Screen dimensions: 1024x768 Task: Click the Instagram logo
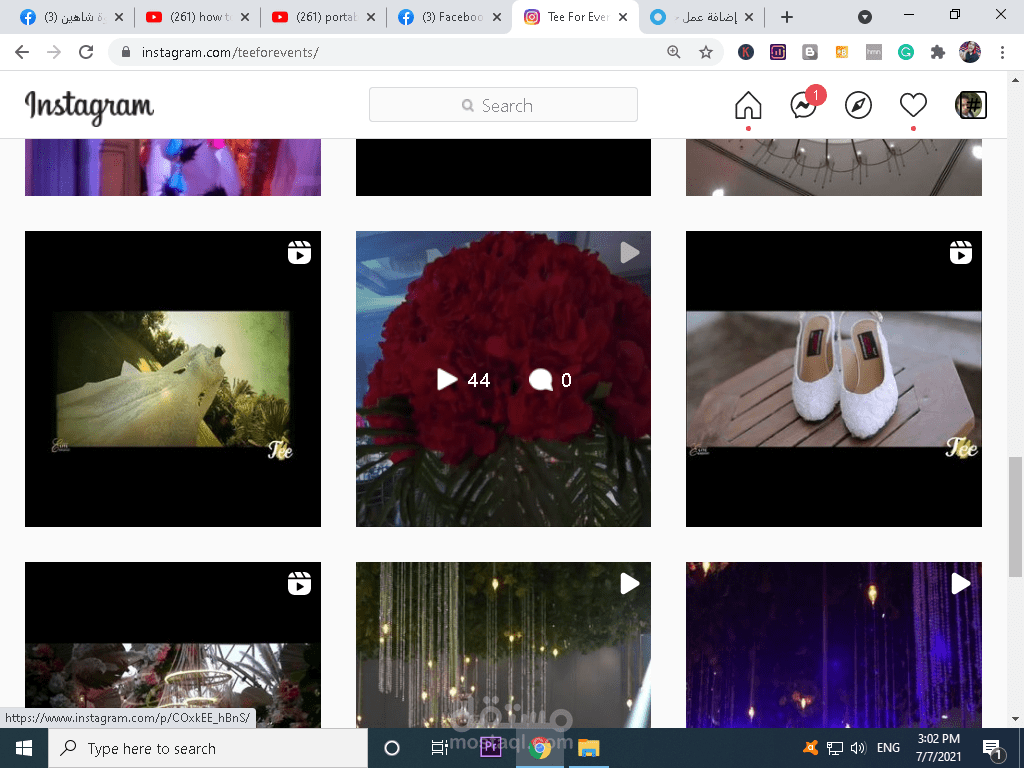[89, 106]
